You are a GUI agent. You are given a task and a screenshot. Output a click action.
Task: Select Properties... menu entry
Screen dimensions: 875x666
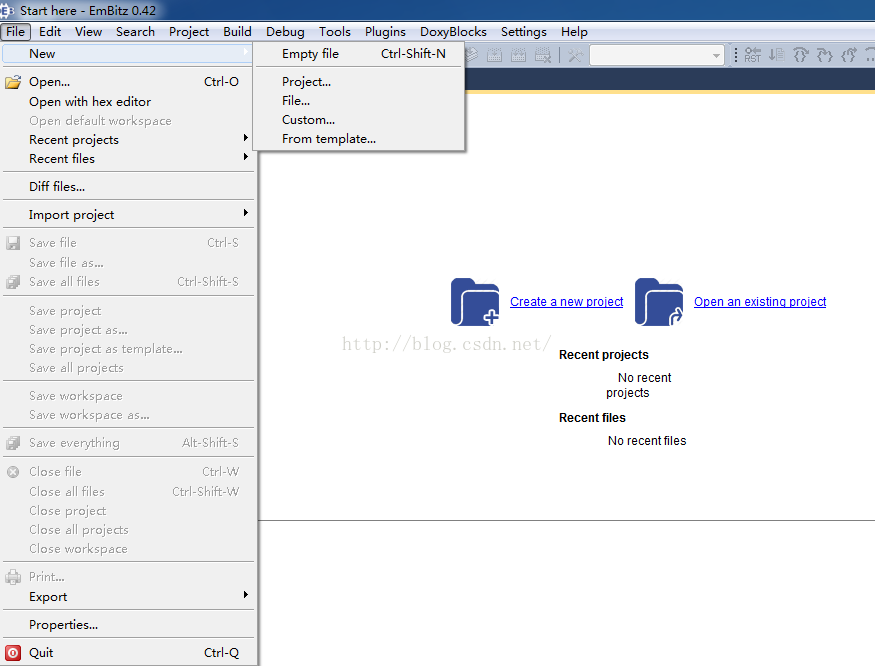pos(127,625)
